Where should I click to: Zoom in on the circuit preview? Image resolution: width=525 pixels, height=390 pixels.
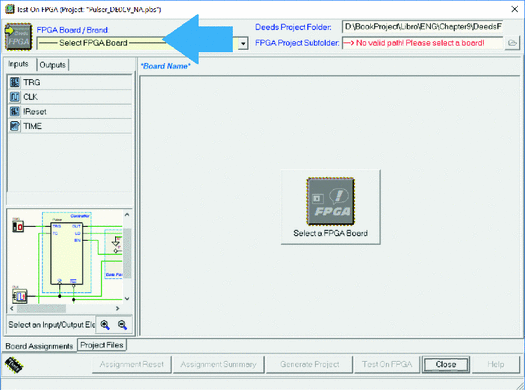[105, 325]
